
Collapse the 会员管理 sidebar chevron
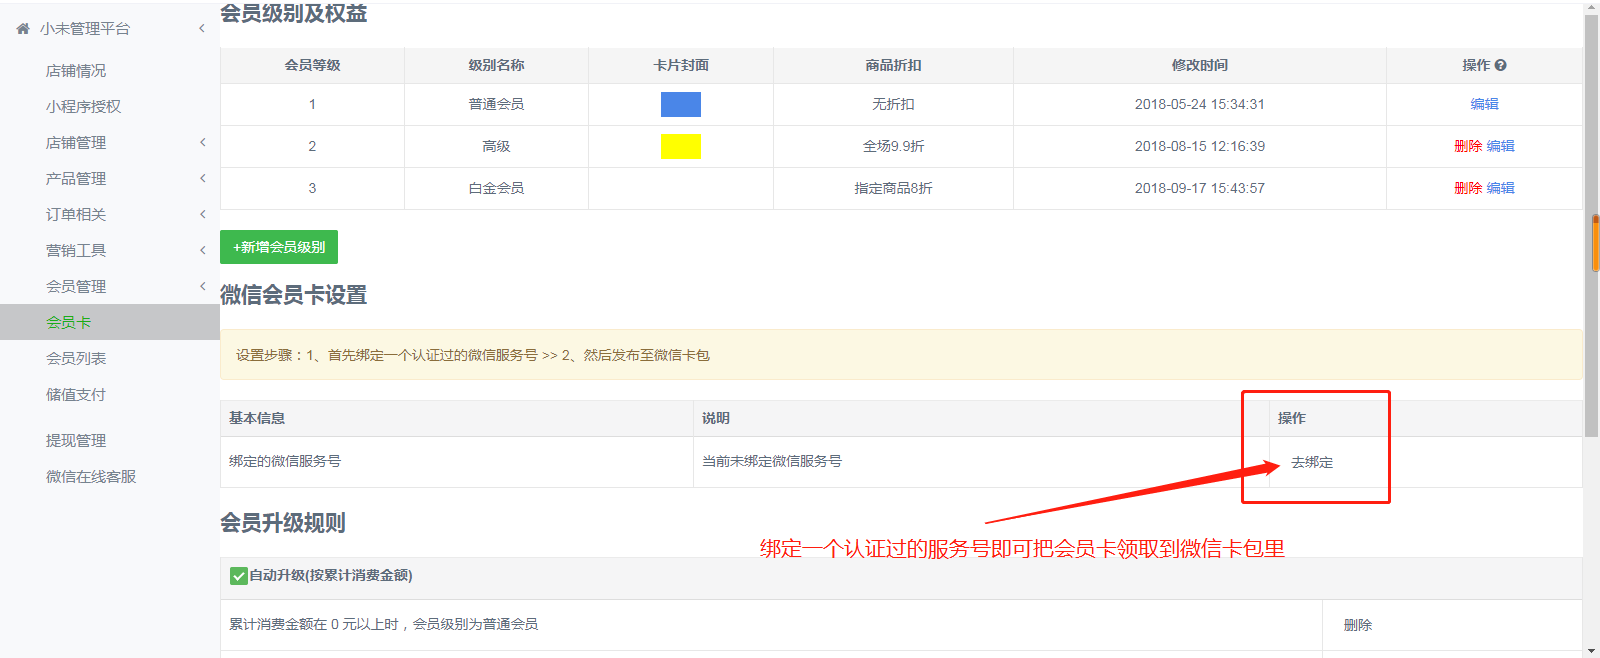(x=202, y=287)
